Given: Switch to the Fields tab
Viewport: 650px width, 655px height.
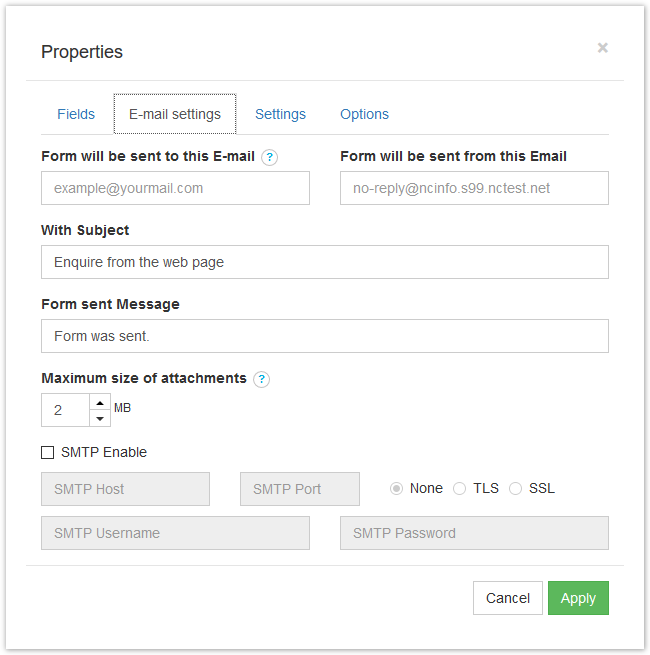Looking at the screenshot, I should (x=76, y=114).
